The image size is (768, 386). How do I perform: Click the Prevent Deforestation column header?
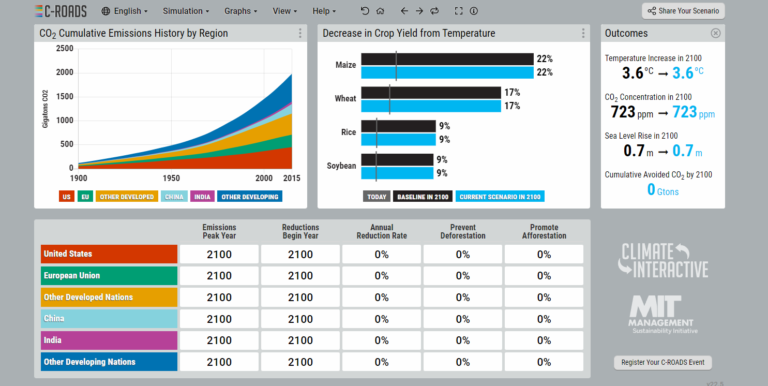pyautogui.click(x=463, y=231)
